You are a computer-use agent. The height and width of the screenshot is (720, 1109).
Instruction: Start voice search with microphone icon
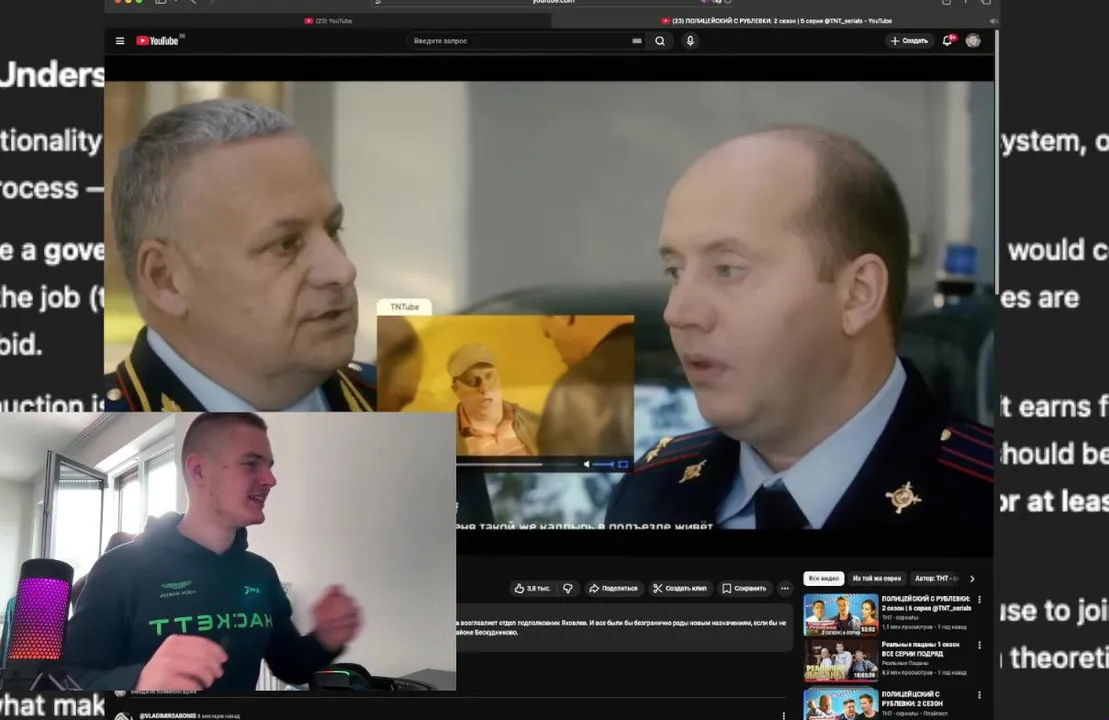coord(690,41)
